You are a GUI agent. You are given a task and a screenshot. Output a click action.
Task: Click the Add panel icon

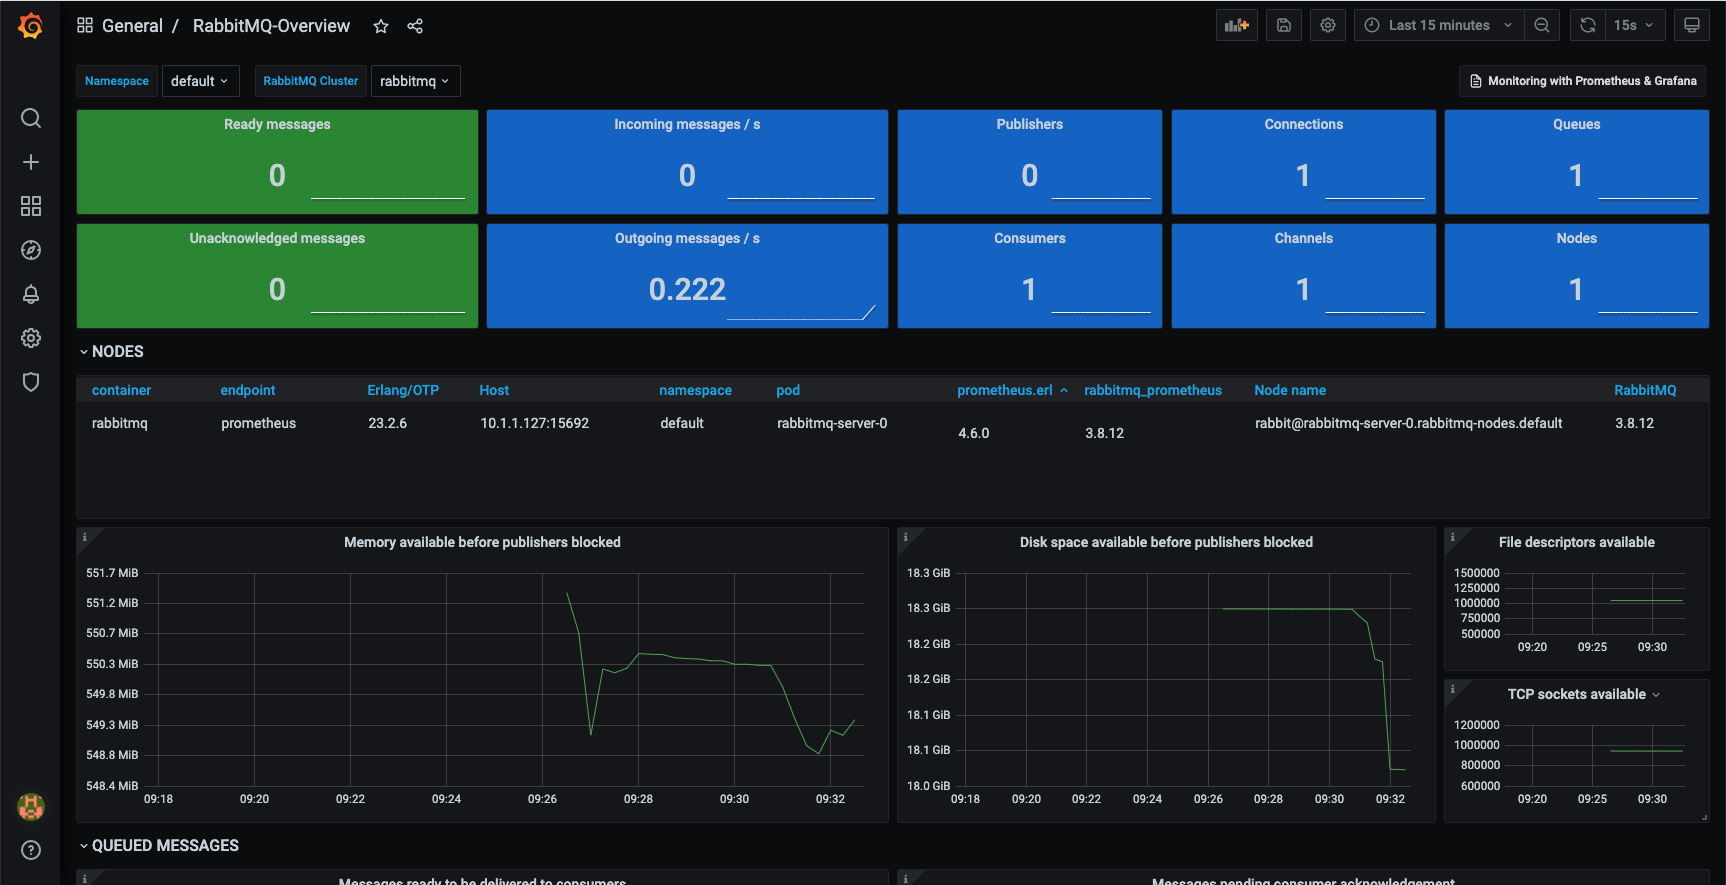(x=1237, y=25)
